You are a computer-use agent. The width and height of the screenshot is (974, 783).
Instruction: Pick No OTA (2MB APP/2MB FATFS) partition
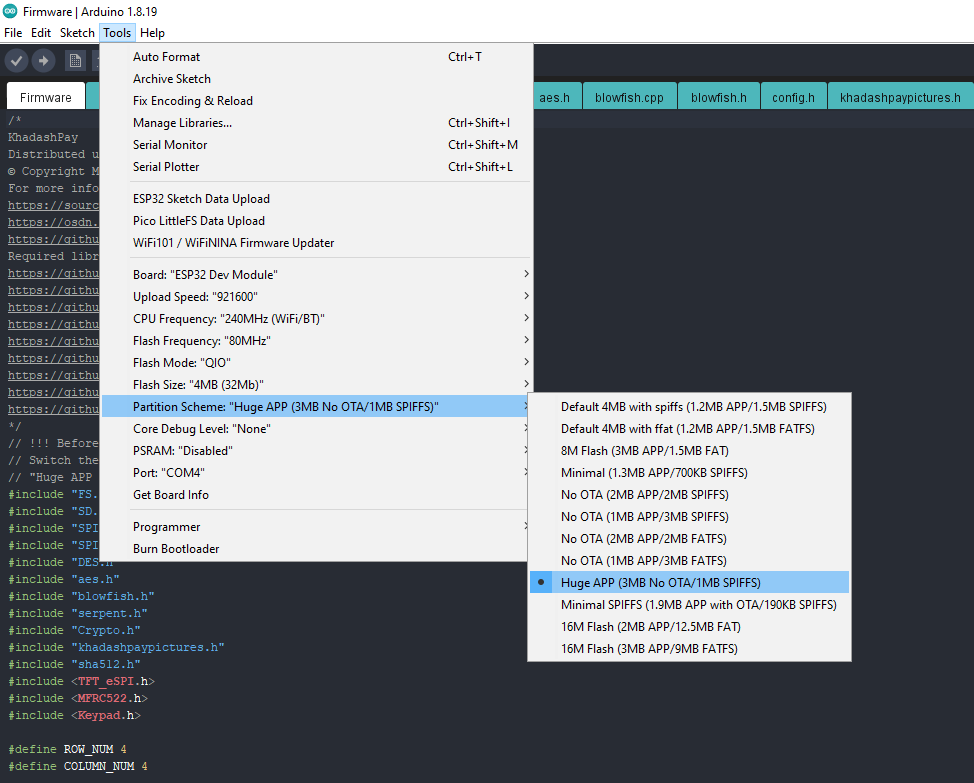pyautogui.click(x=643, y=539)
